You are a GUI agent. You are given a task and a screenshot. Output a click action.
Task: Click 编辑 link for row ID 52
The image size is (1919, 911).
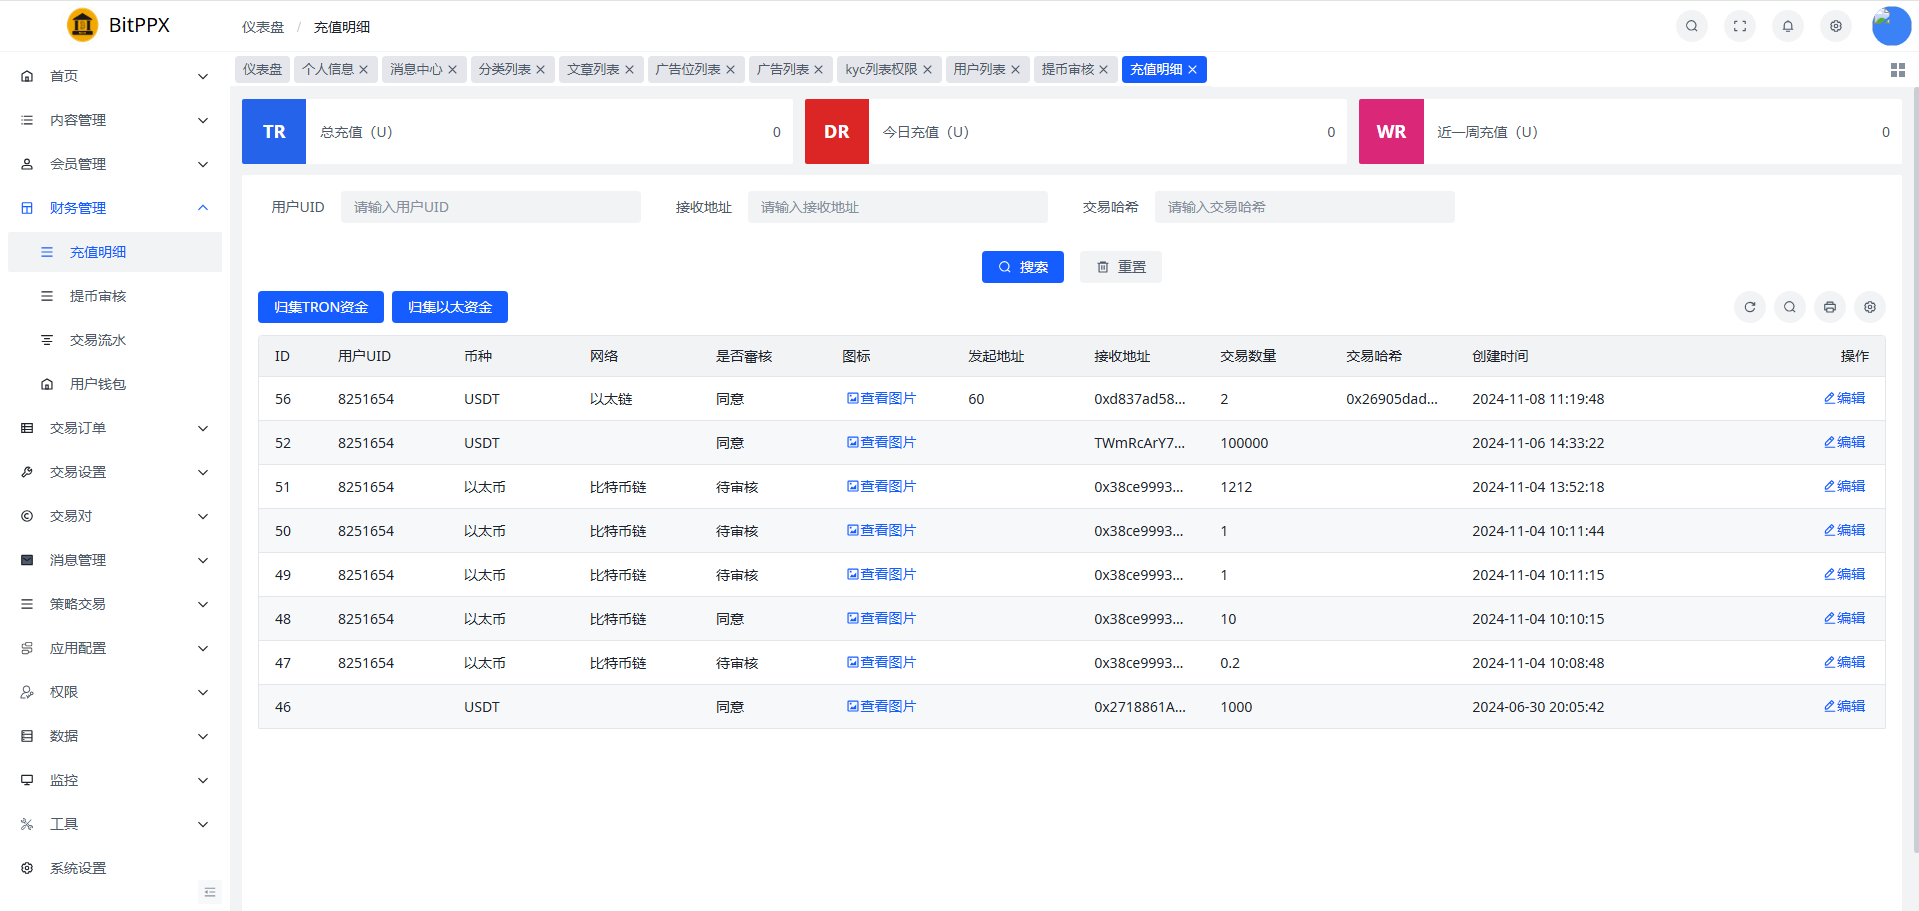[1844, 442]
